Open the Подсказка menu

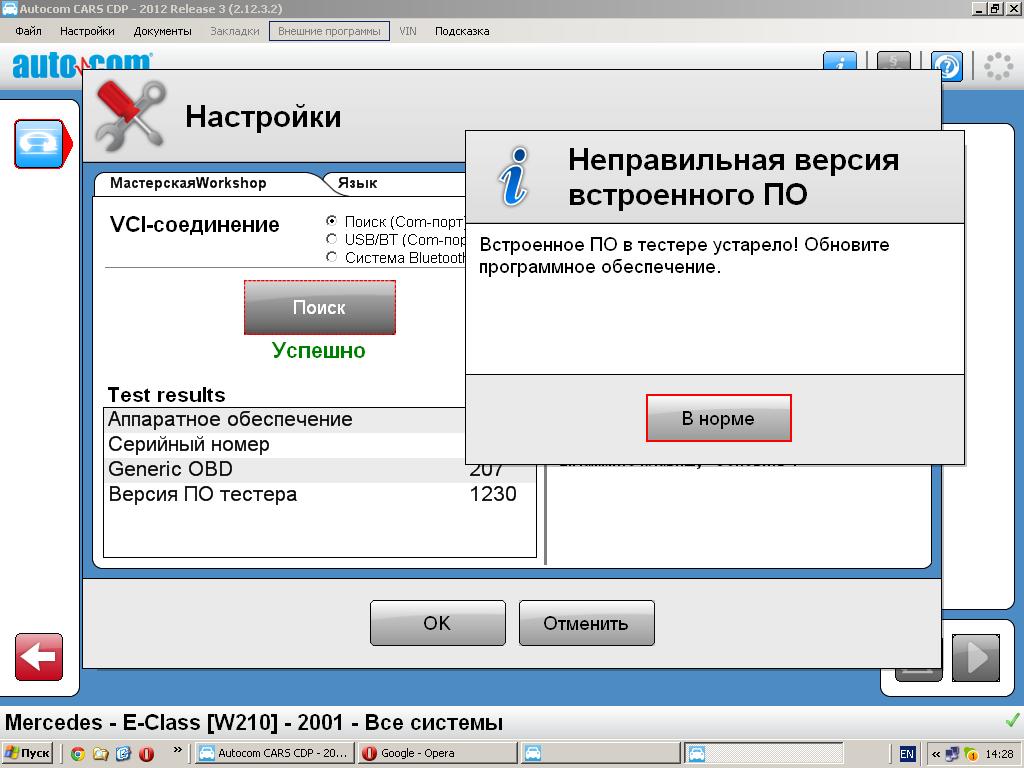(x=462, y=31)
